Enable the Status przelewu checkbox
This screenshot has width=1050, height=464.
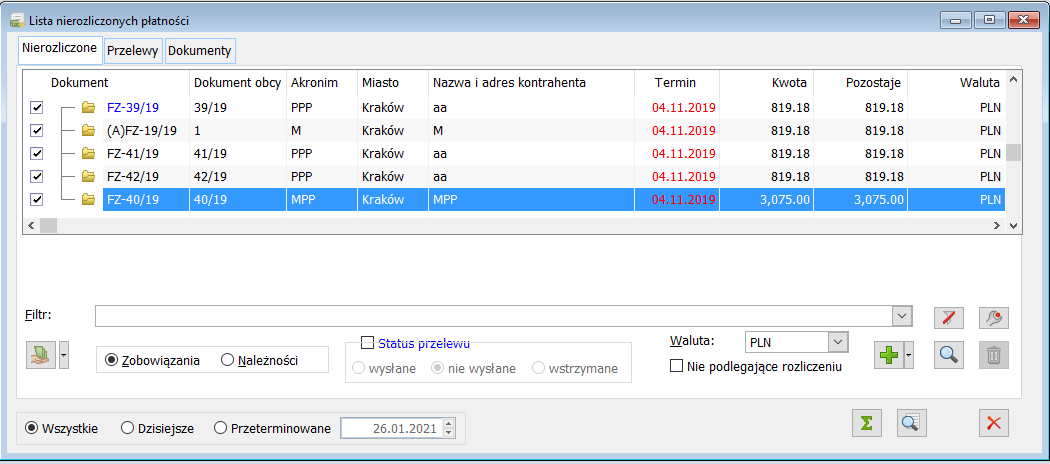coord(367,343)
